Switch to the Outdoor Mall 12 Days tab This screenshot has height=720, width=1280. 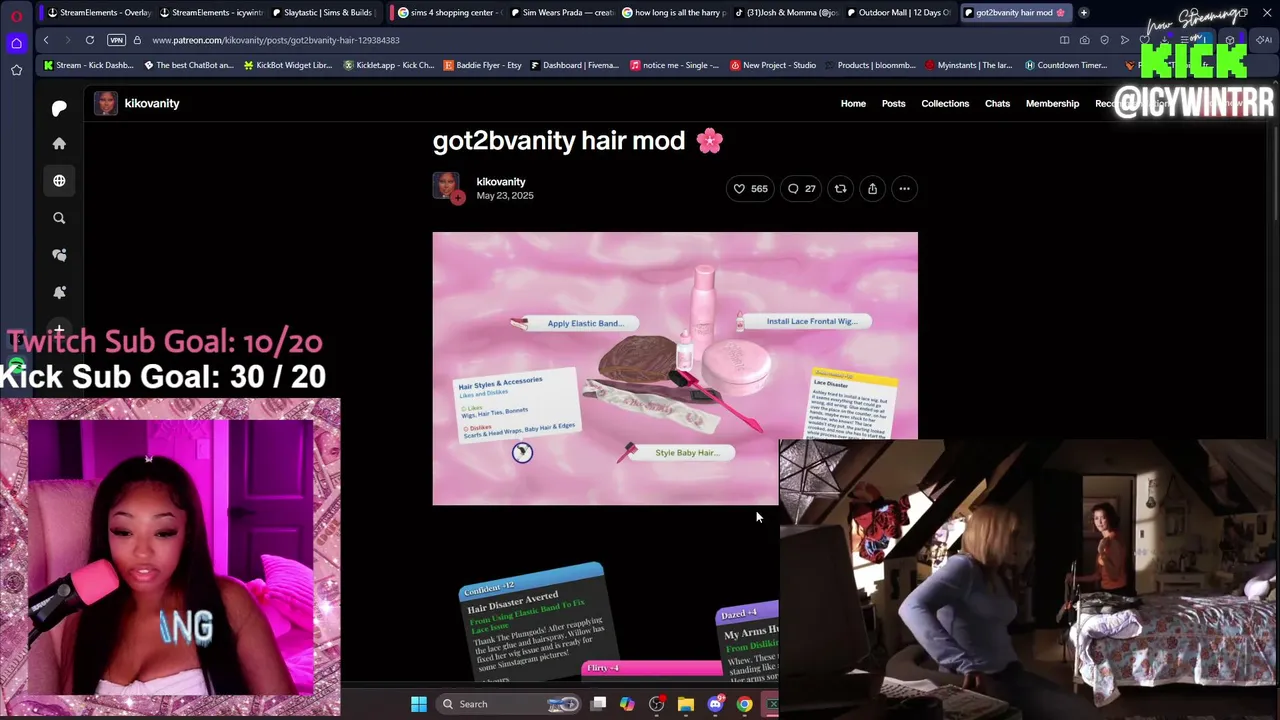(x=898, y=13)
